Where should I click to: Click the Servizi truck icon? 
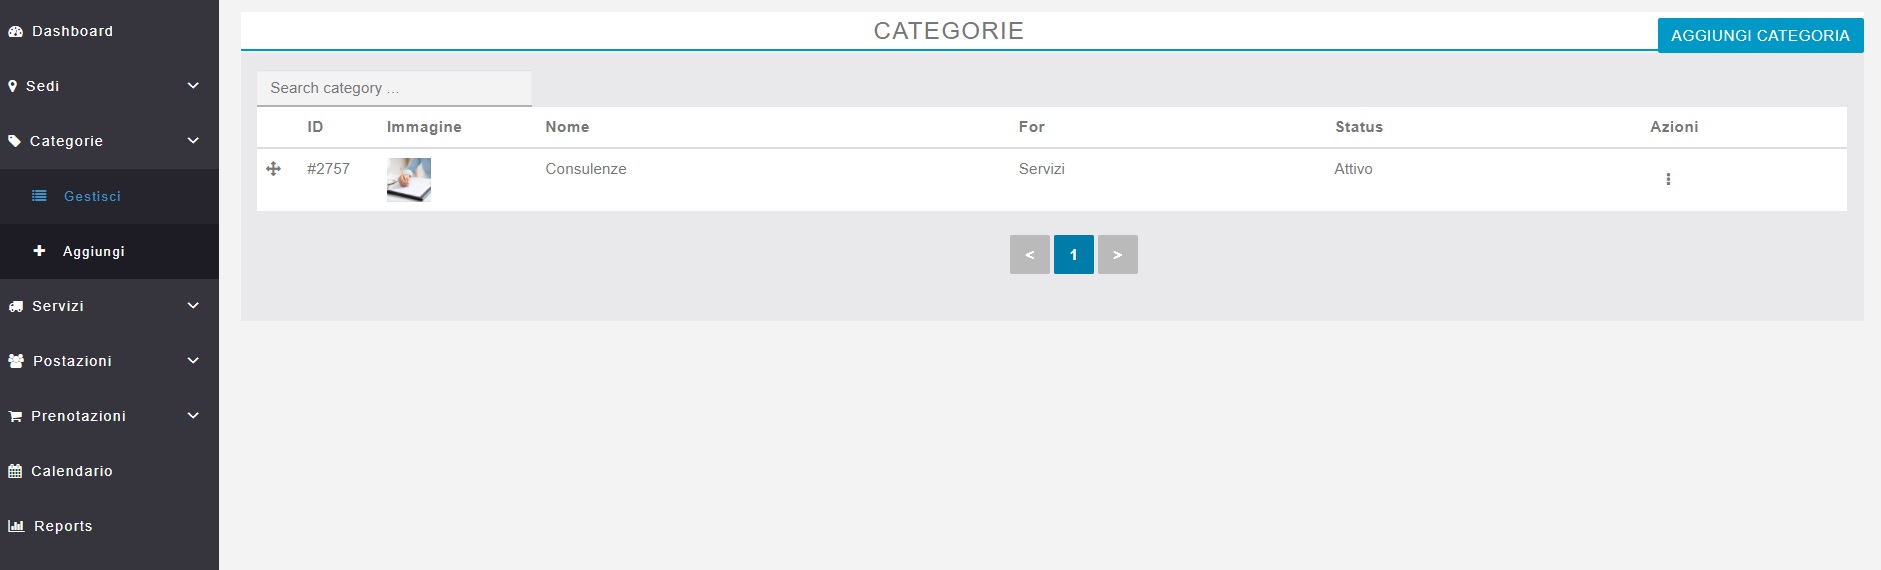click(x=15, y=307)
